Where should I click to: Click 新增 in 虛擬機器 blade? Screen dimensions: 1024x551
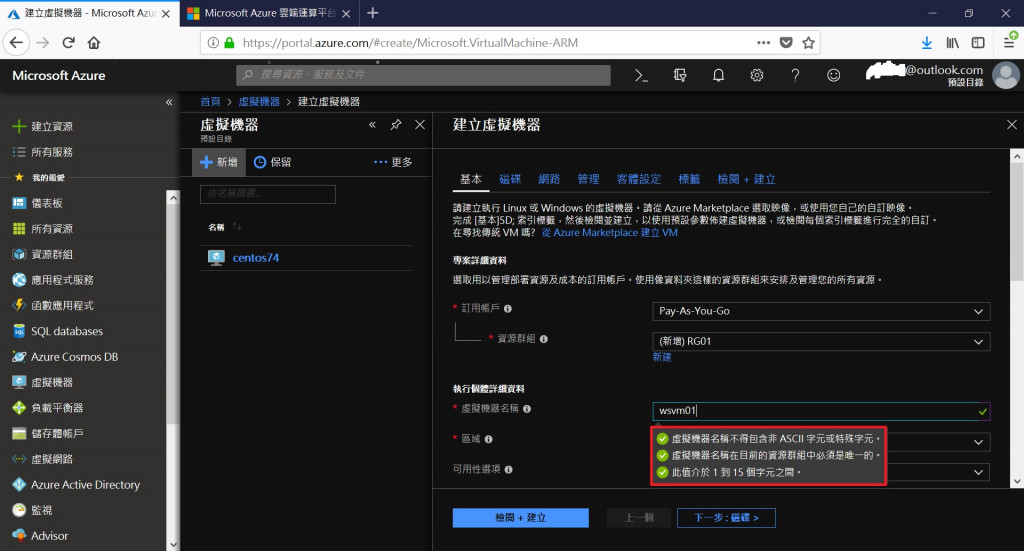(219, 163)
